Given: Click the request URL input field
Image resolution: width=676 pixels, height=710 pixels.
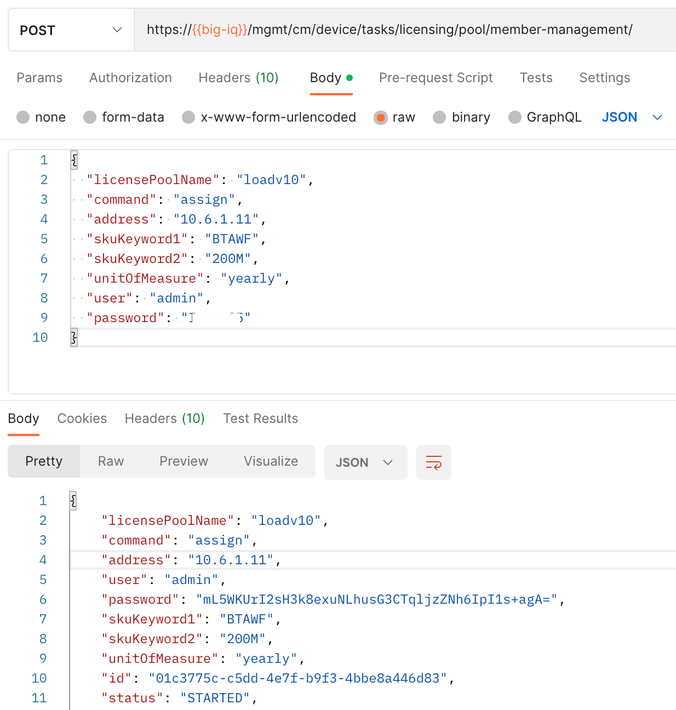Looking at the screenshot, I should click(400, 30).
